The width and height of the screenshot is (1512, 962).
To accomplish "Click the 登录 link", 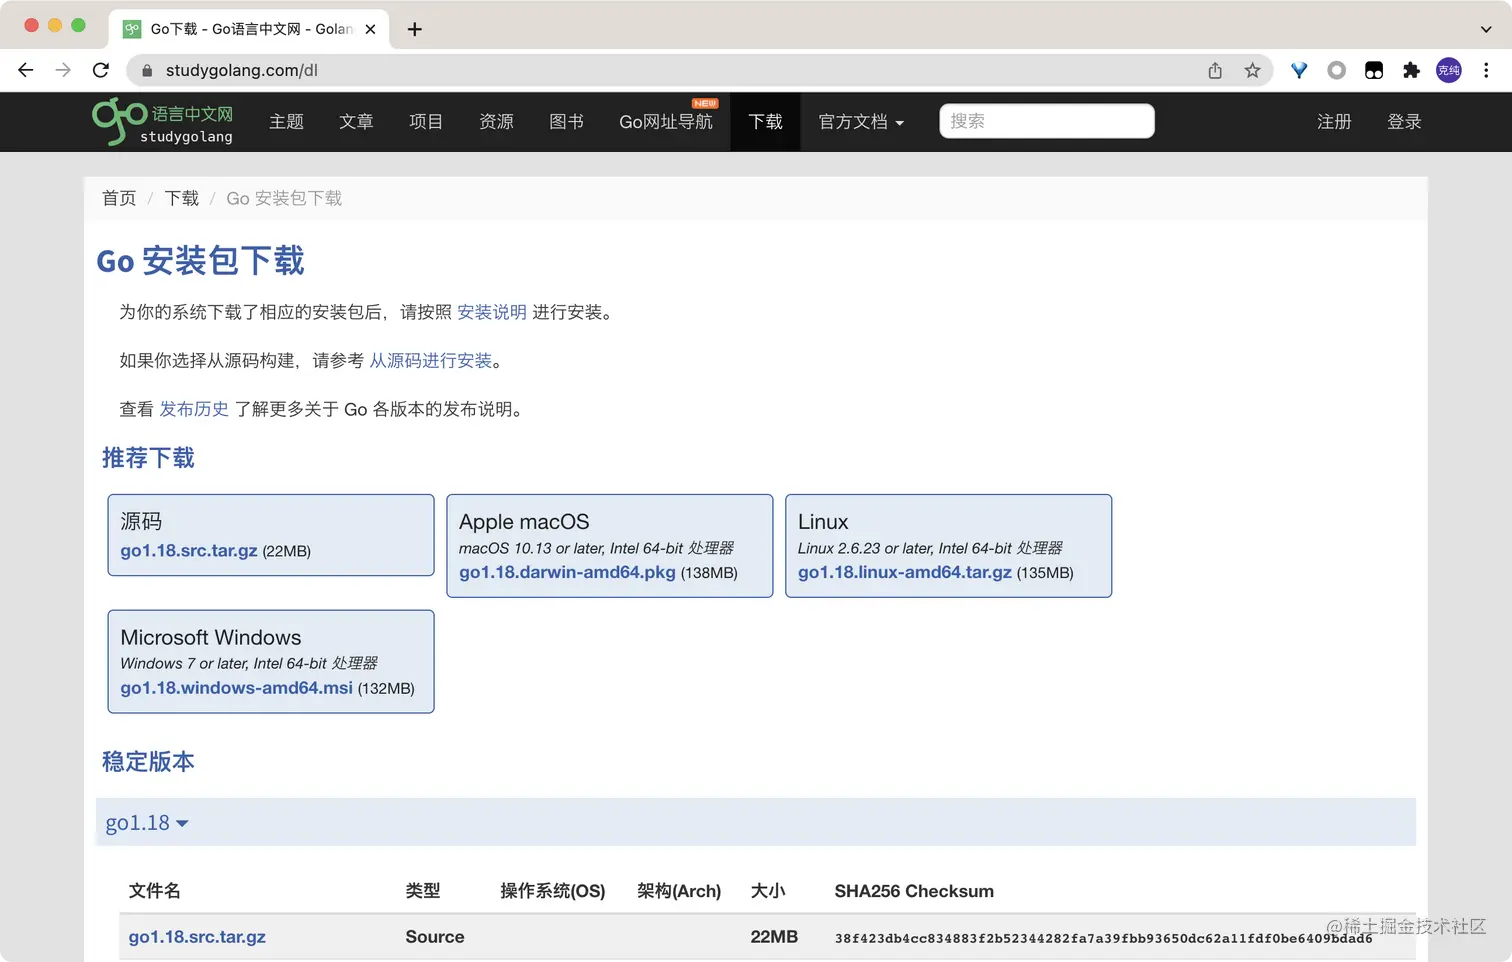I will tap(1404, 122).
